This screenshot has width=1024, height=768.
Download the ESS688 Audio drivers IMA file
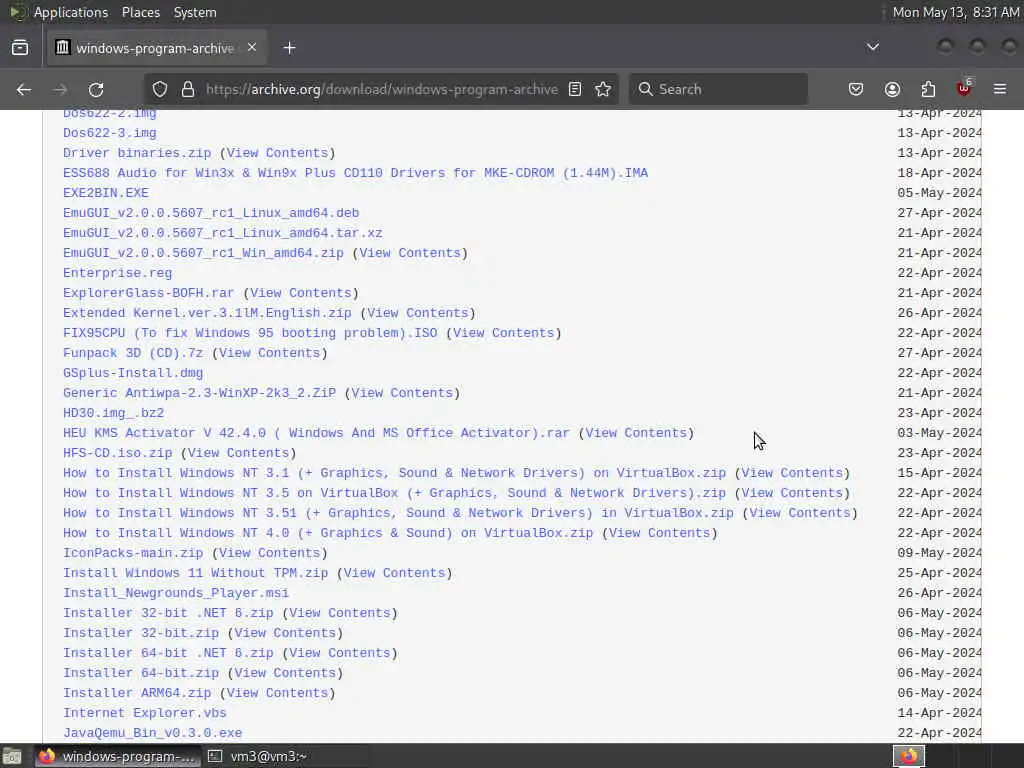coord(355,173)
